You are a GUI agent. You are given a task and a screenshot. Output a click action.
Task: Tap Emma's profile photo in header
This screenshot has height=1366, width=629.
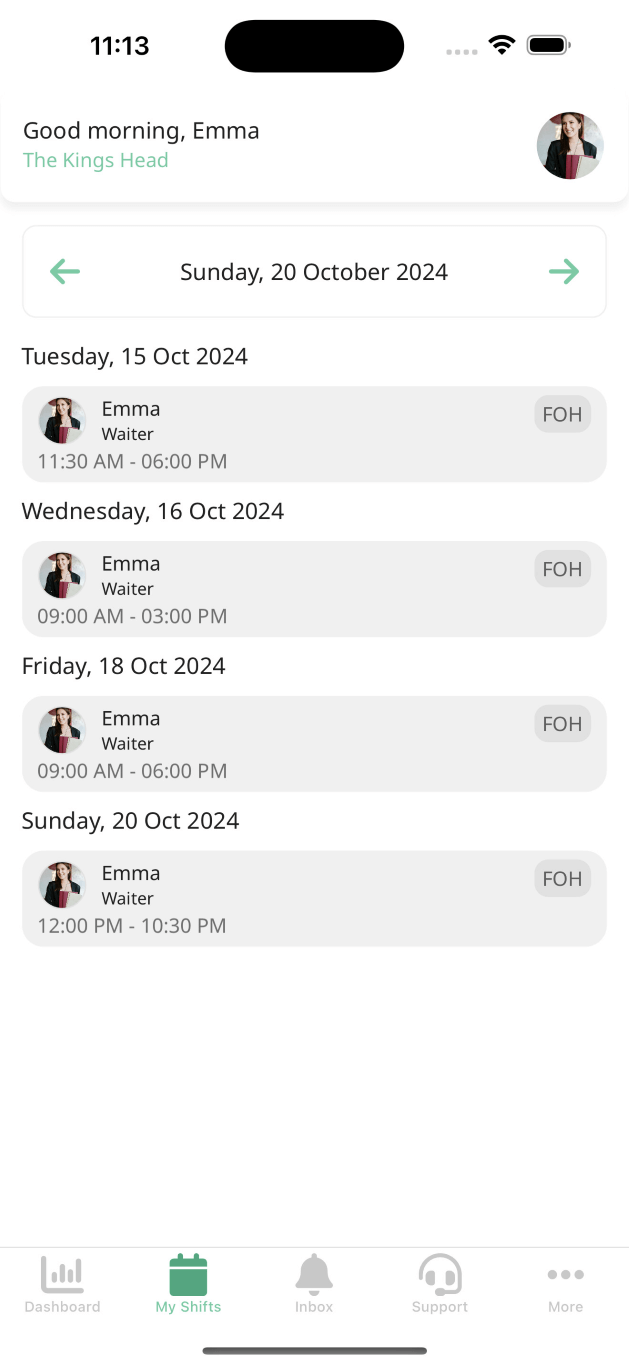[570, 146]
